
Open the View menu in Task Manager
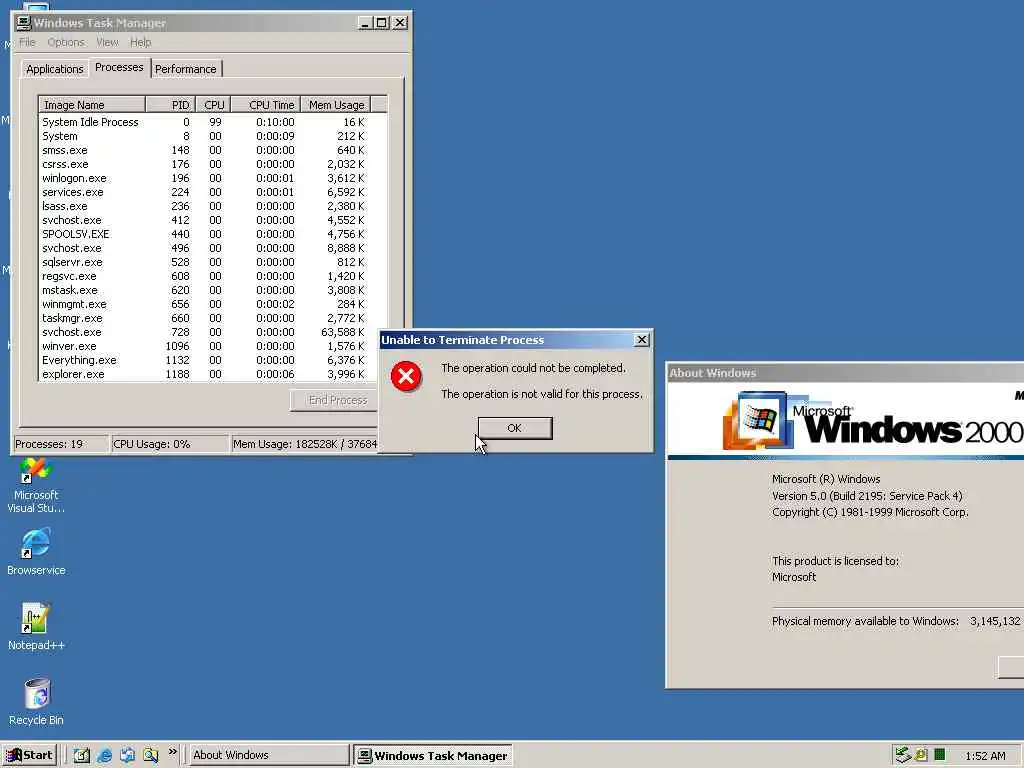(x=107, y=42)
